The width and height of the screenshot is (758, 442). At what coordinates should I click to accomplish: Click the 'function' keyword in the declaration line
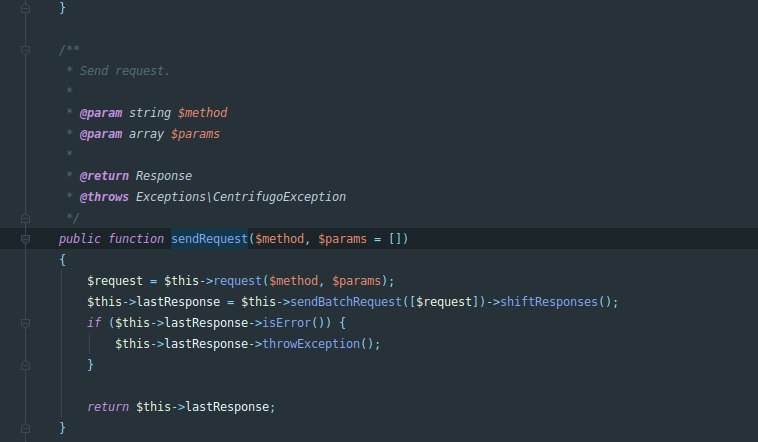pos(136,239)
